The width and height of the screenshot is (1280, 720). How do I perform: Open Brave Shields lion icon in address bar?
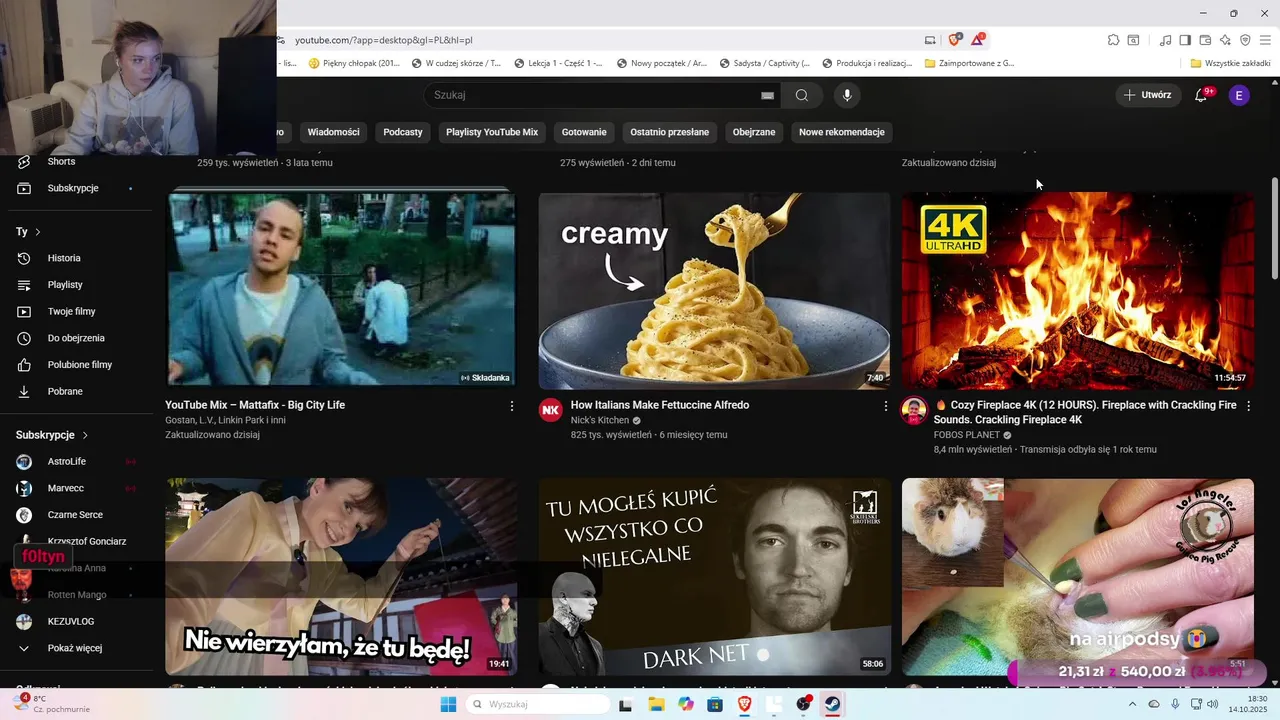954,40
